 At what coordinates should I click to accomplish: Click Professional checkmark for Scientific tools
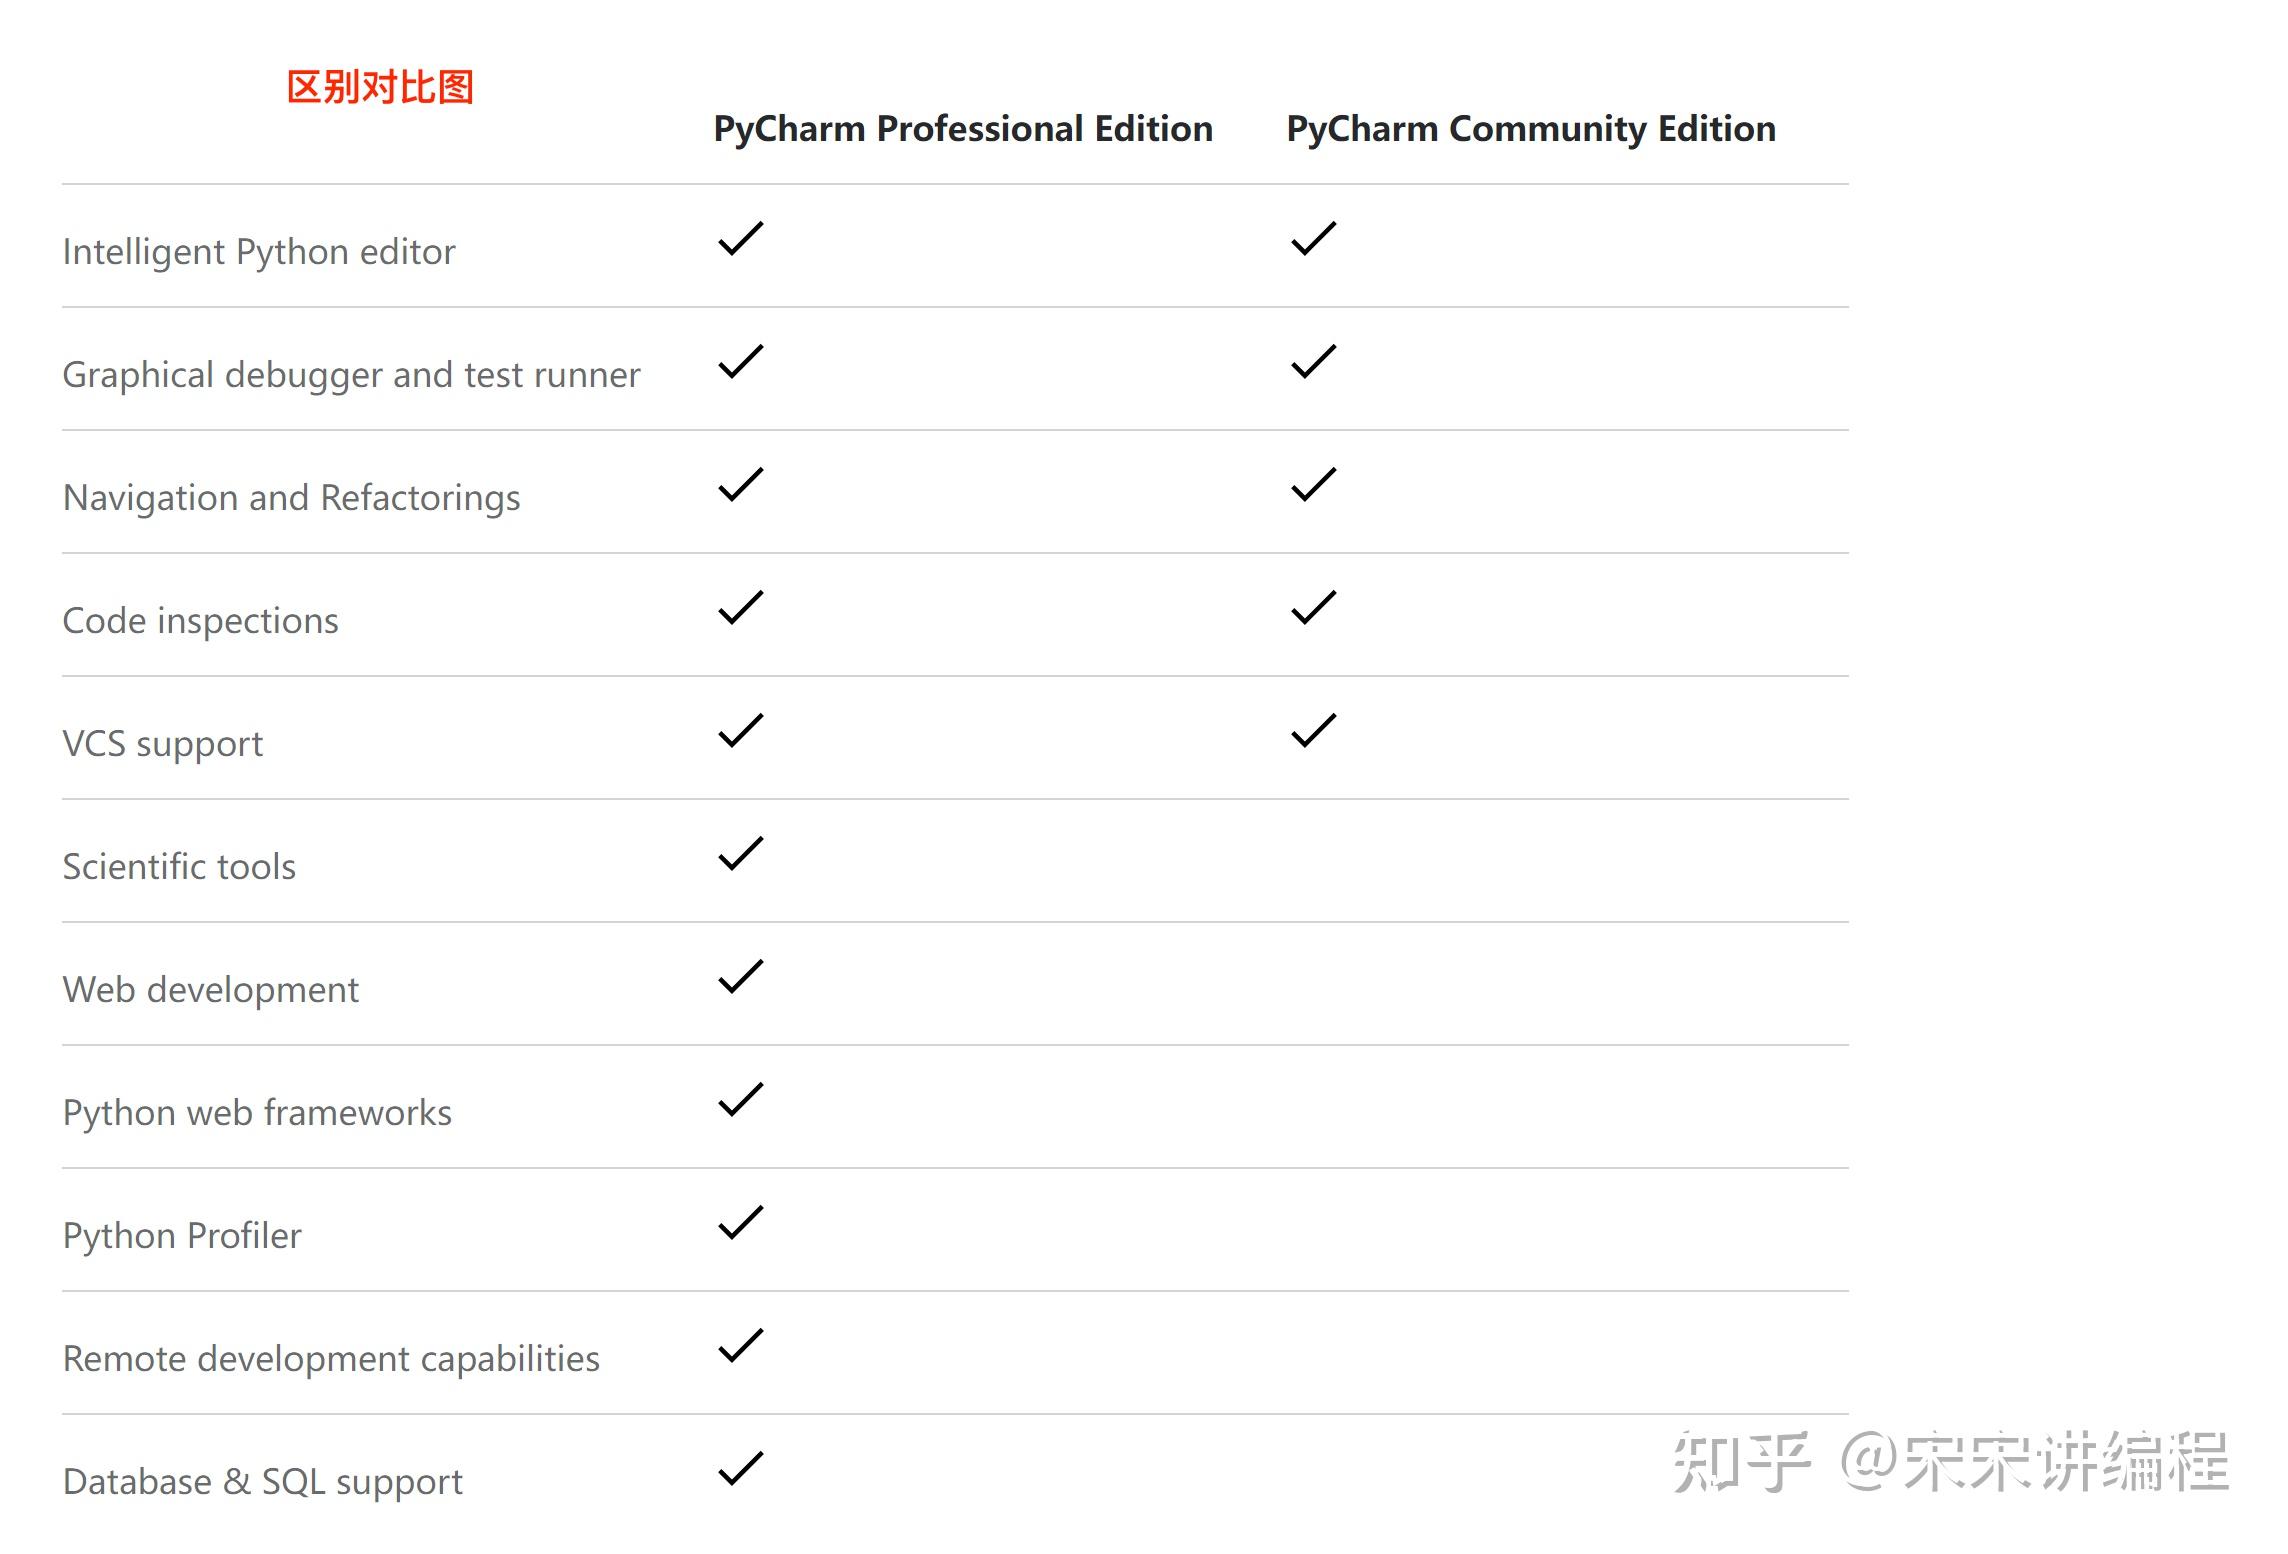point(741,854)
